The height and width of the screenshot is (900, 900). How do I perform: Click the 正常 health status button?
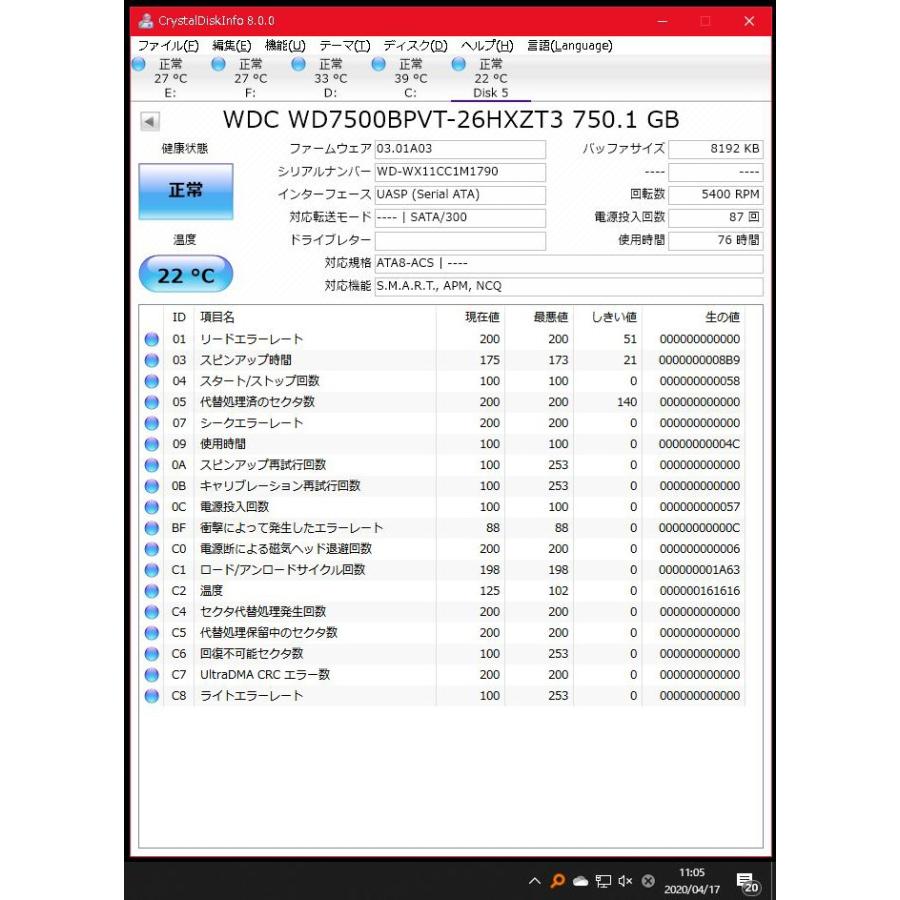[185, 191]
